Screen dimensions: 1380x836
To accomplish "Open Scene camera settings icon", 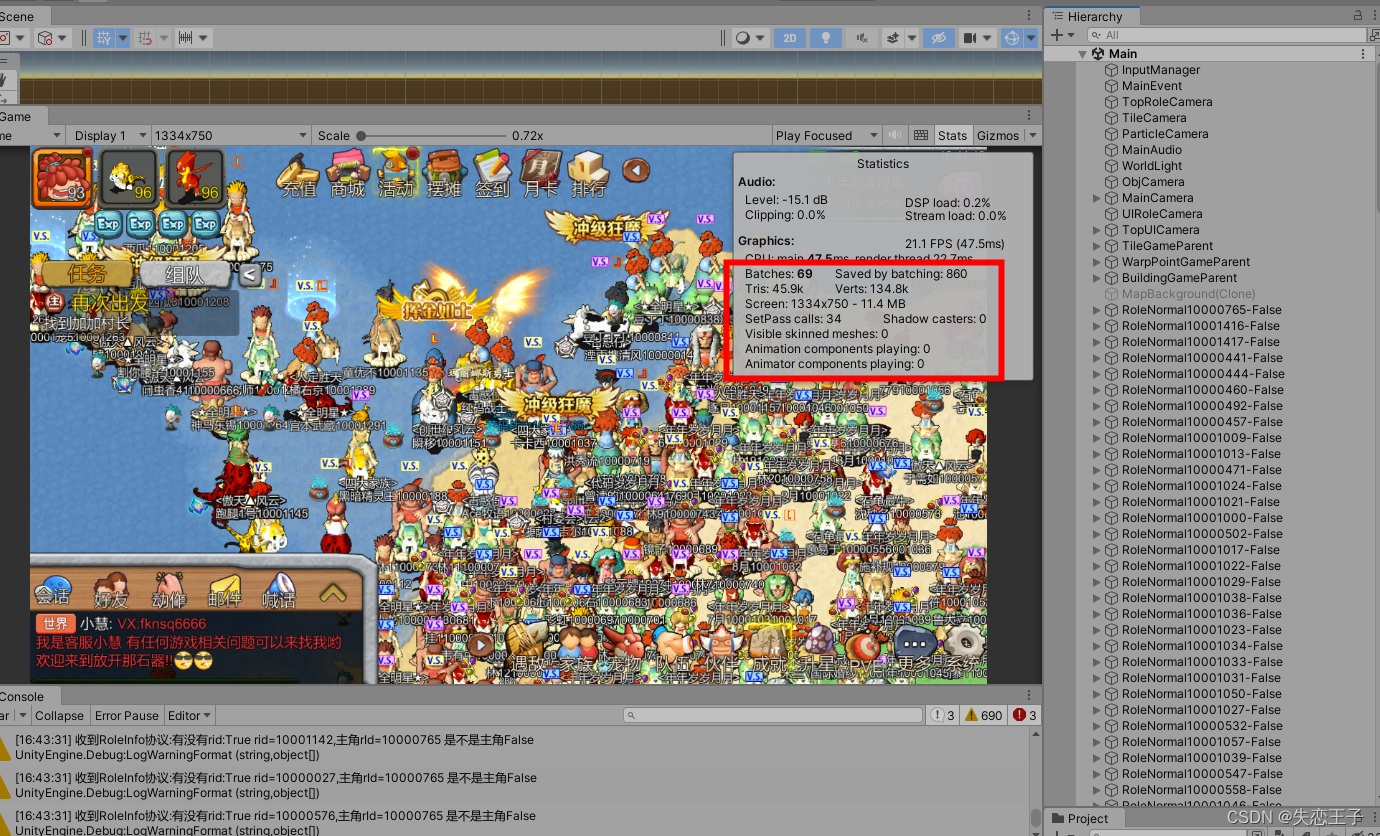I will click(968, 38).
